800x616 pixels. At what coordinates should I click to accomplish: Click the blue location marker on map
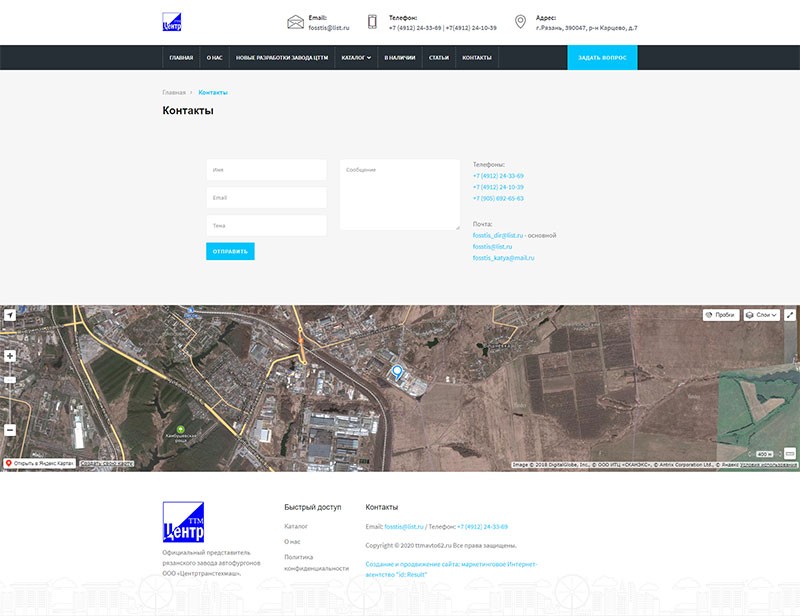[x=397, y=373]
